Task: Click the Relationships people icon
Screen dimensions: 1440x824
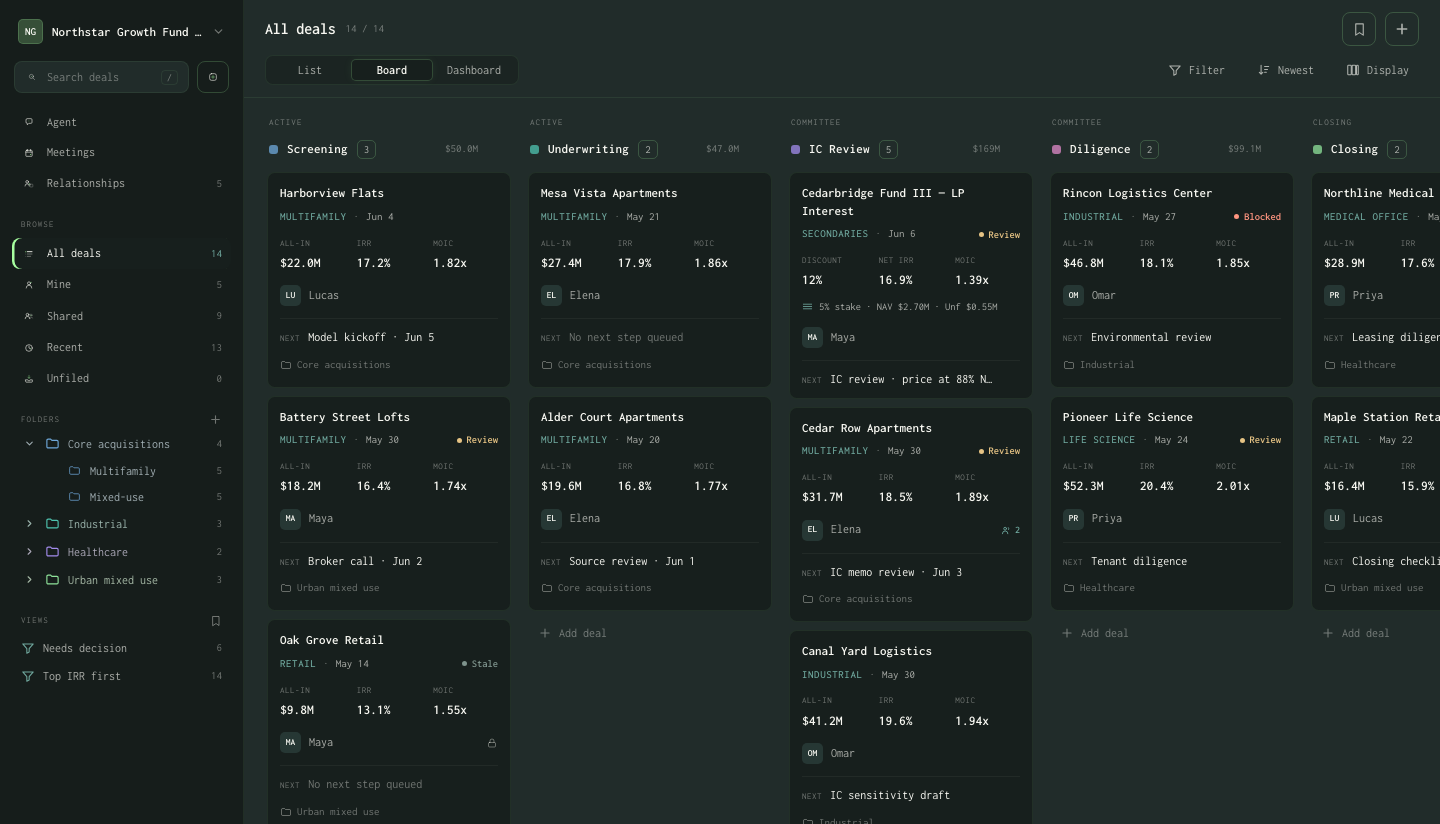Action: point(29,184)
